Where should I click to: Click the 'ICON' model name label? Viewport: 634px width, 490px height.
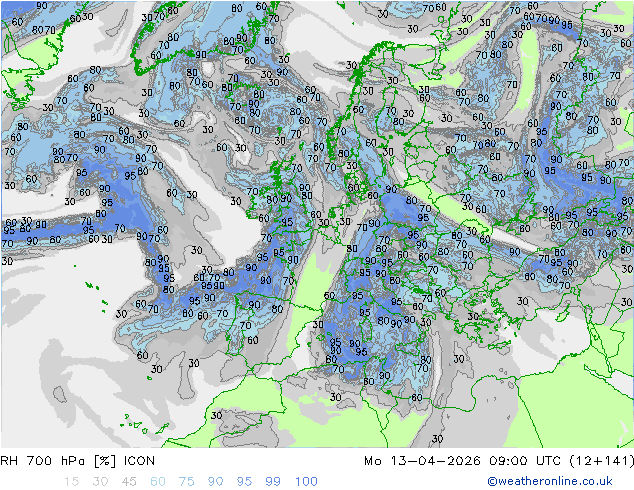click(x=139, y=461)
